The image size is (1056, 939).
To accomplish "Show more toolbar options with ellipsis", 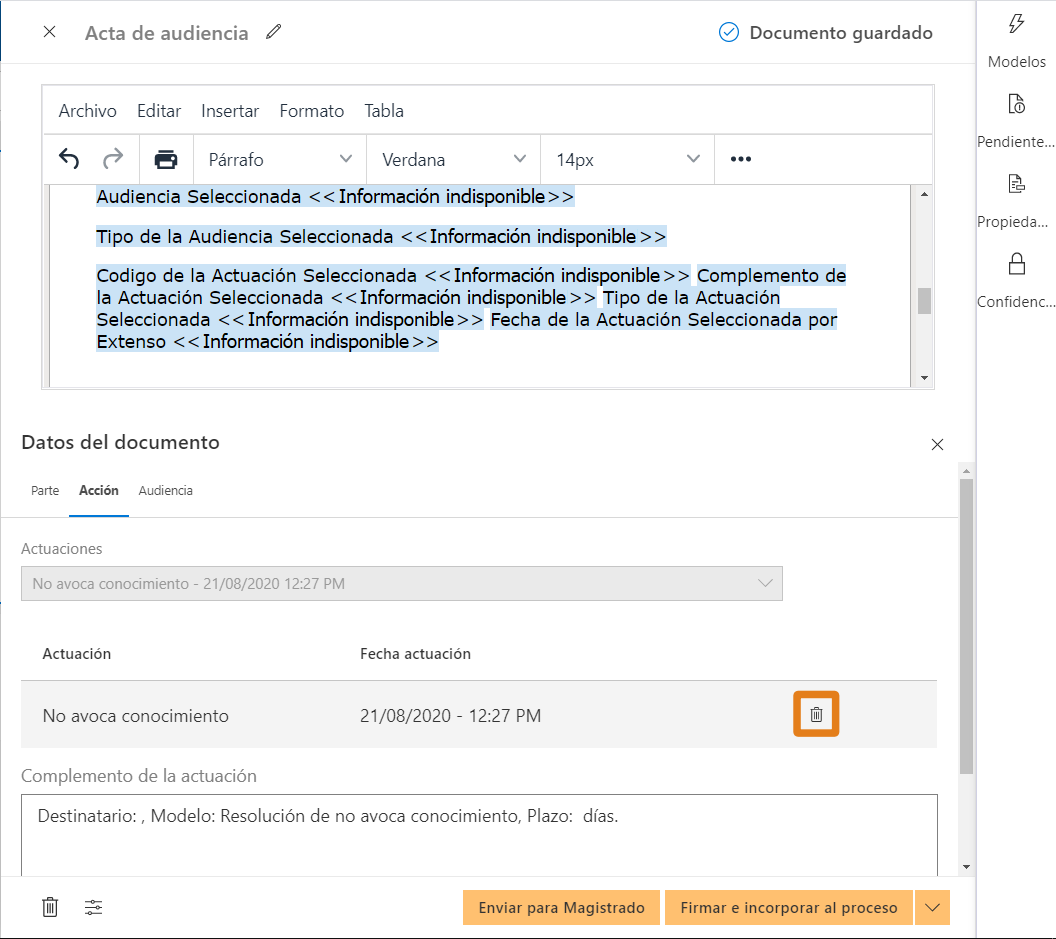I will click(741, 159).
